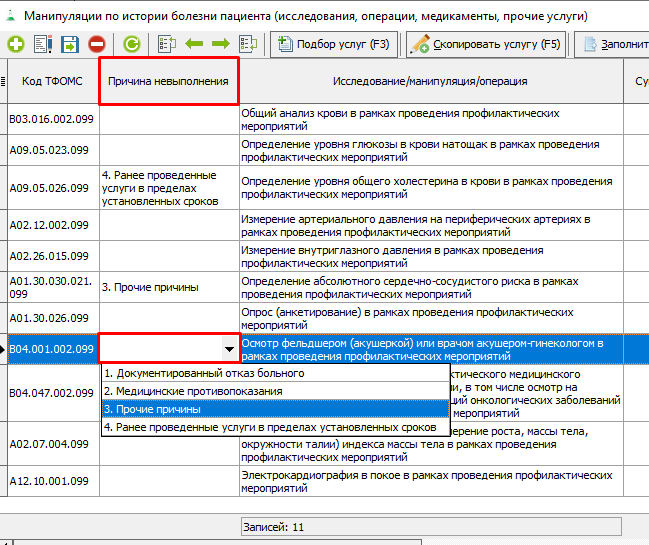Click the green refresh icon
The image size is (649, 545).
click(x=132, y=44)
